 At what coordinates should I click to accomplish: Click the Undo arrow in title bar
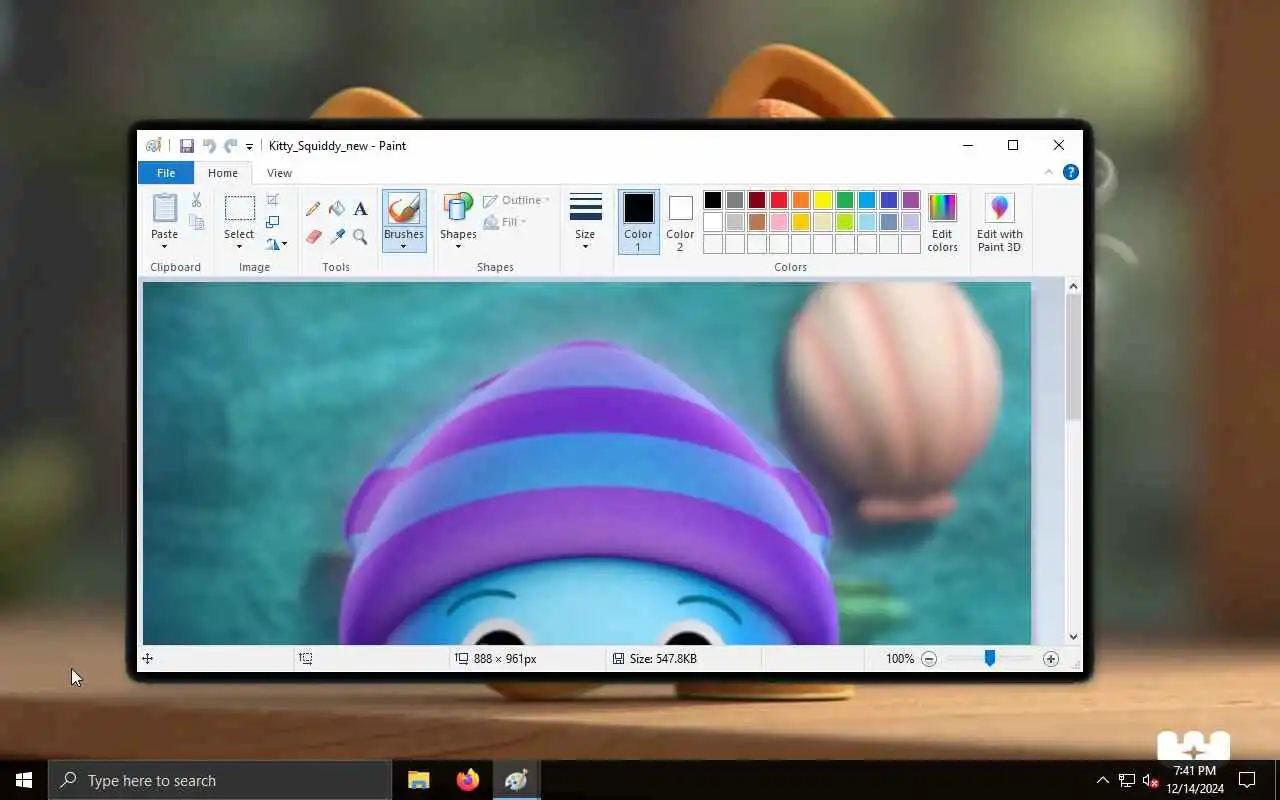click(209, 146)
